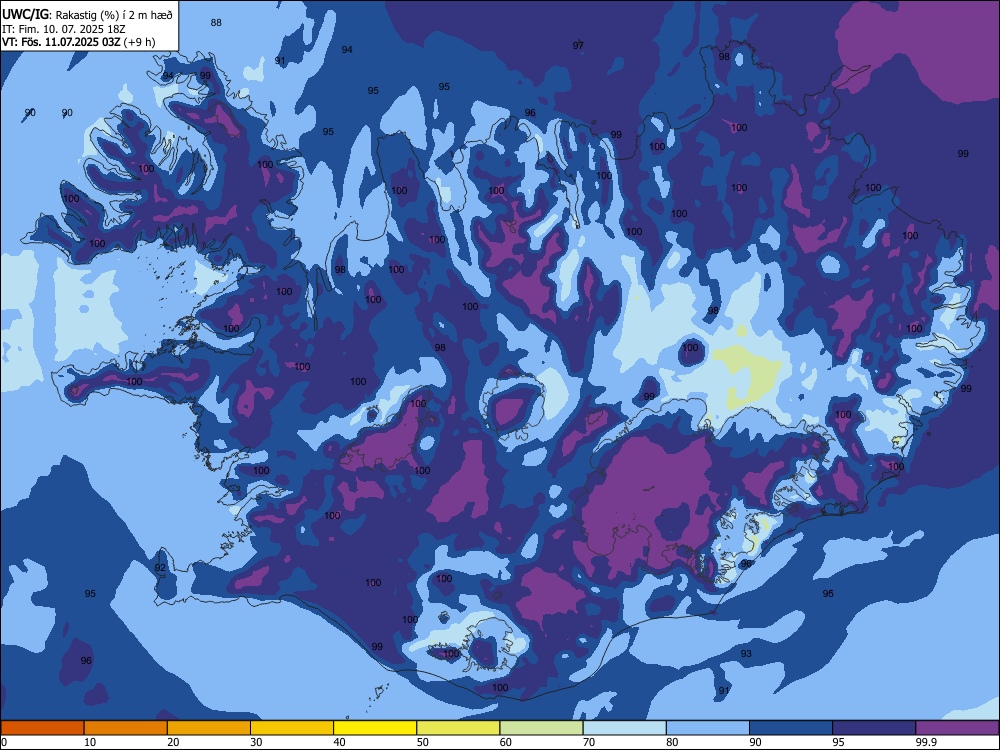Select the 30–40 yellow-orange legend swatch
This screenshot has height=750, width=1000.
292,728
